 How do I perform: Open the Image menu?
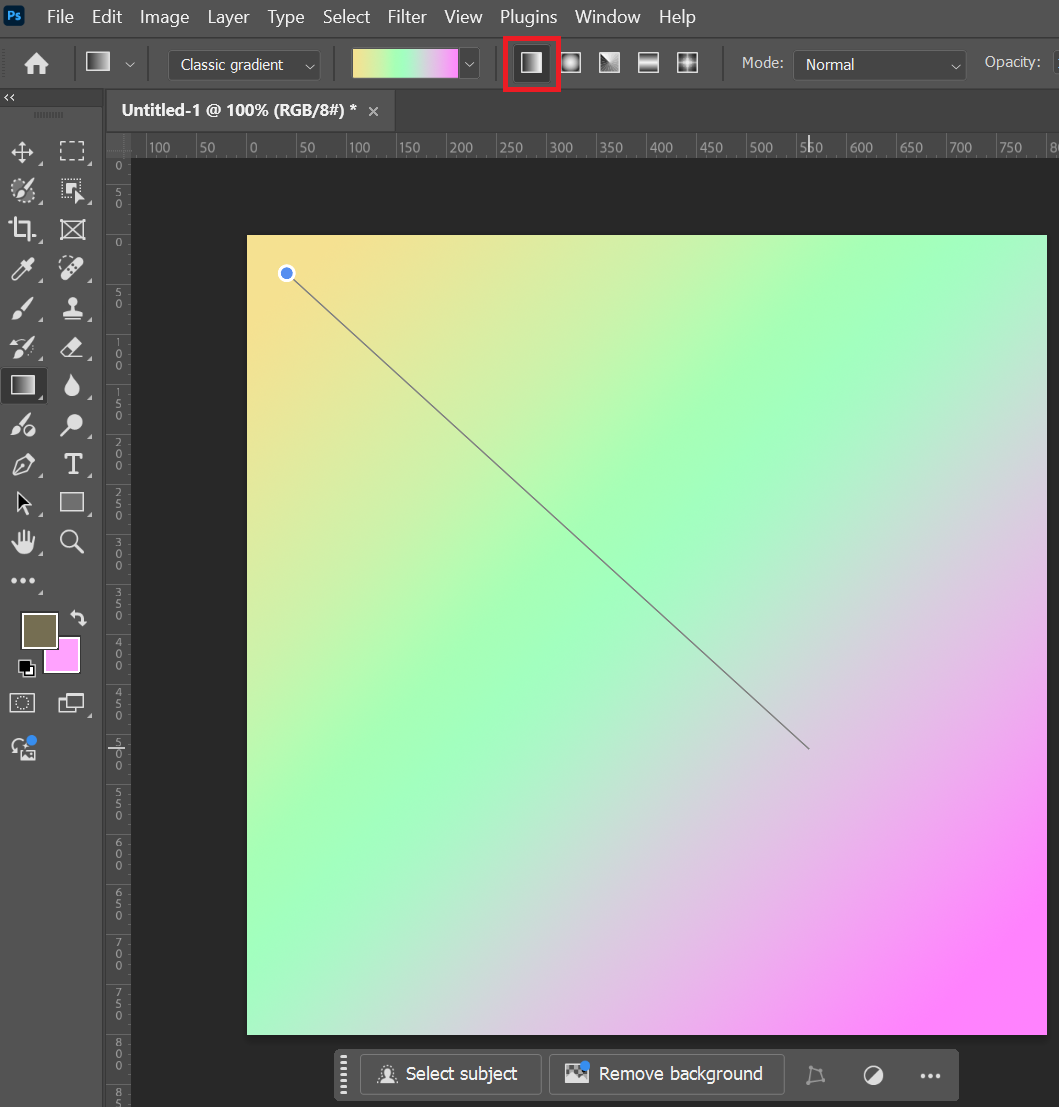click(164, 17)
